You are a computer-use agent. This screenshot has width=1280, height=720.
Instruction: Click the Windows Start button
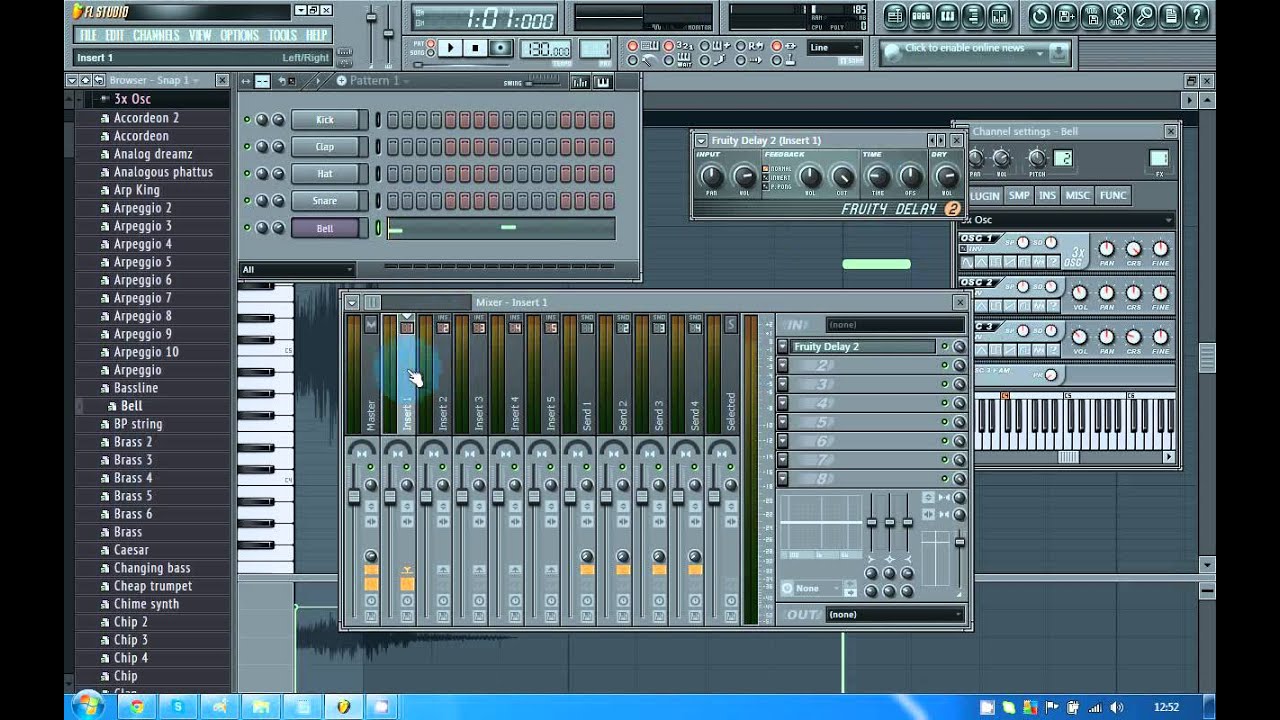(86, 707)
